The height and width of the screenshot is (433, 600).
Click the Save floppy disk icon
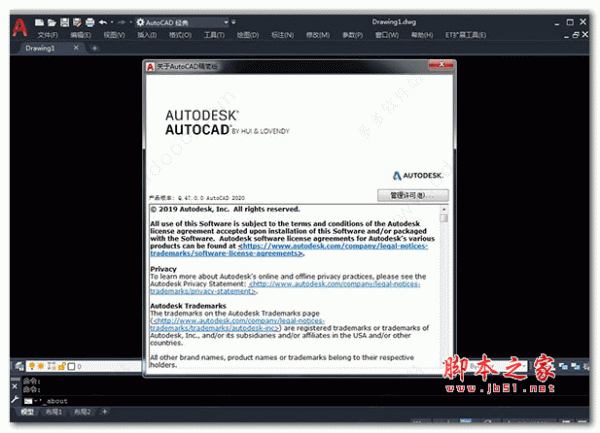64,23
